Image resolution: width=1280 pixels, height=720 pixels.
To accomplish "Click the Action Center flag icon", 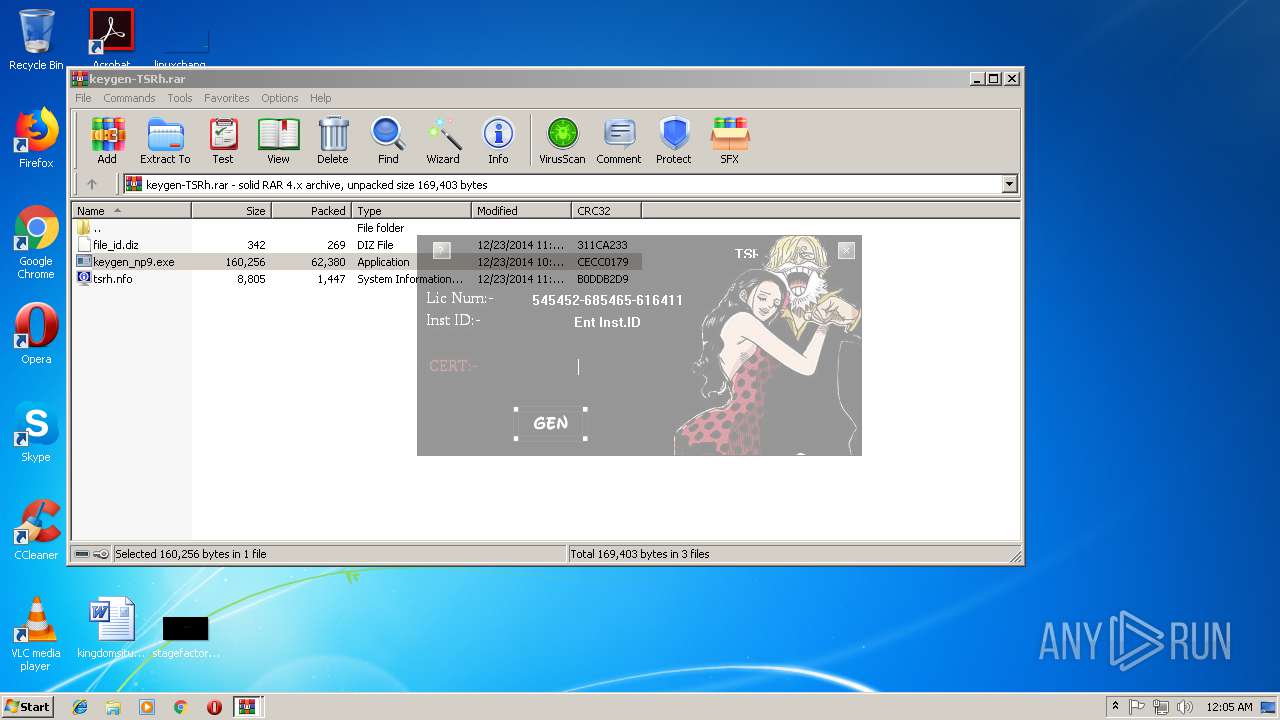I will [x=1137, y=707].
